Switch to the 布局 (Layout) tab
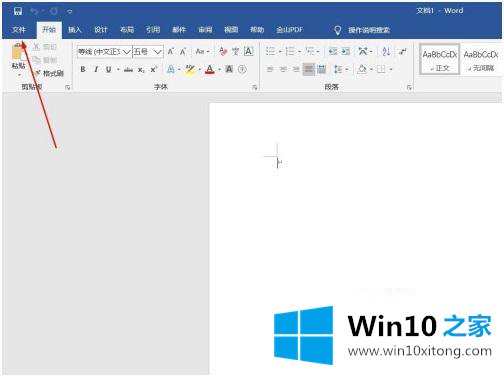 (x=127, y=30)
